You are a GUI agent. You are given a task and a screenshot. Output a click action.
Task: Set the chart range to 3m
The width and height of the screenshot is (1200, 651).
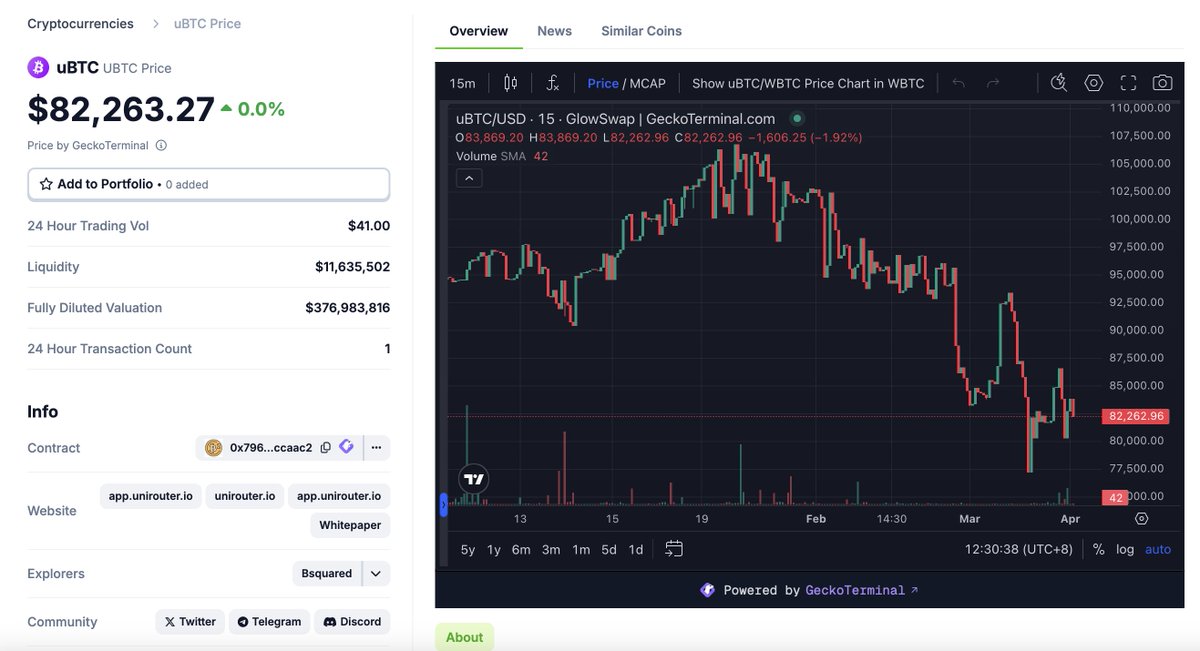pyautogui.click(x=551, y=549)
